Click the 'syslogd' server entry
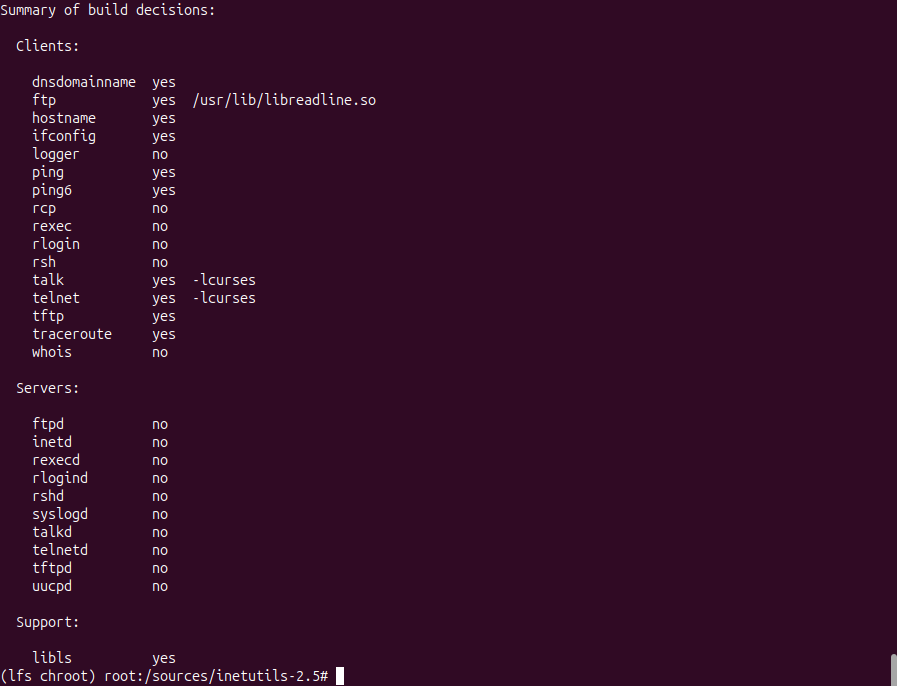 (60, 514)
